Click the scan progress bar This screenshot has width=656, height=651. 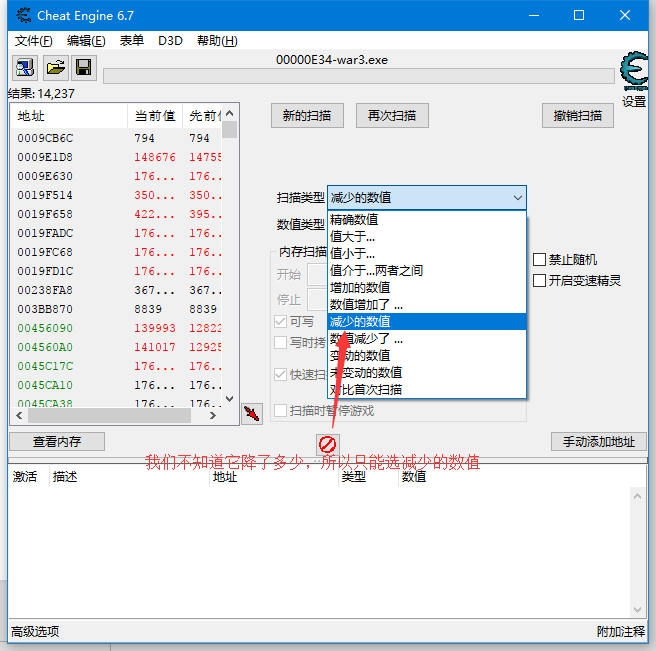[x=359, y=76]
